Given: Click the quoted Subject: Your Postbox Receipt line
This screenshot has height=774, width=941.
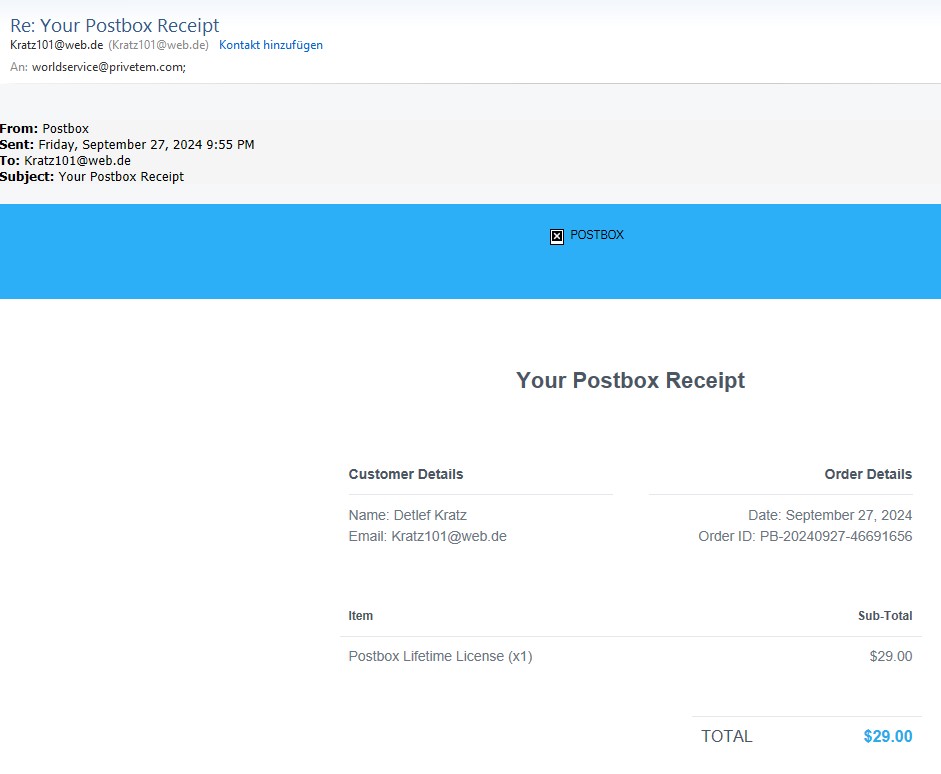Looking at the screenshot, I should (92, 176).
